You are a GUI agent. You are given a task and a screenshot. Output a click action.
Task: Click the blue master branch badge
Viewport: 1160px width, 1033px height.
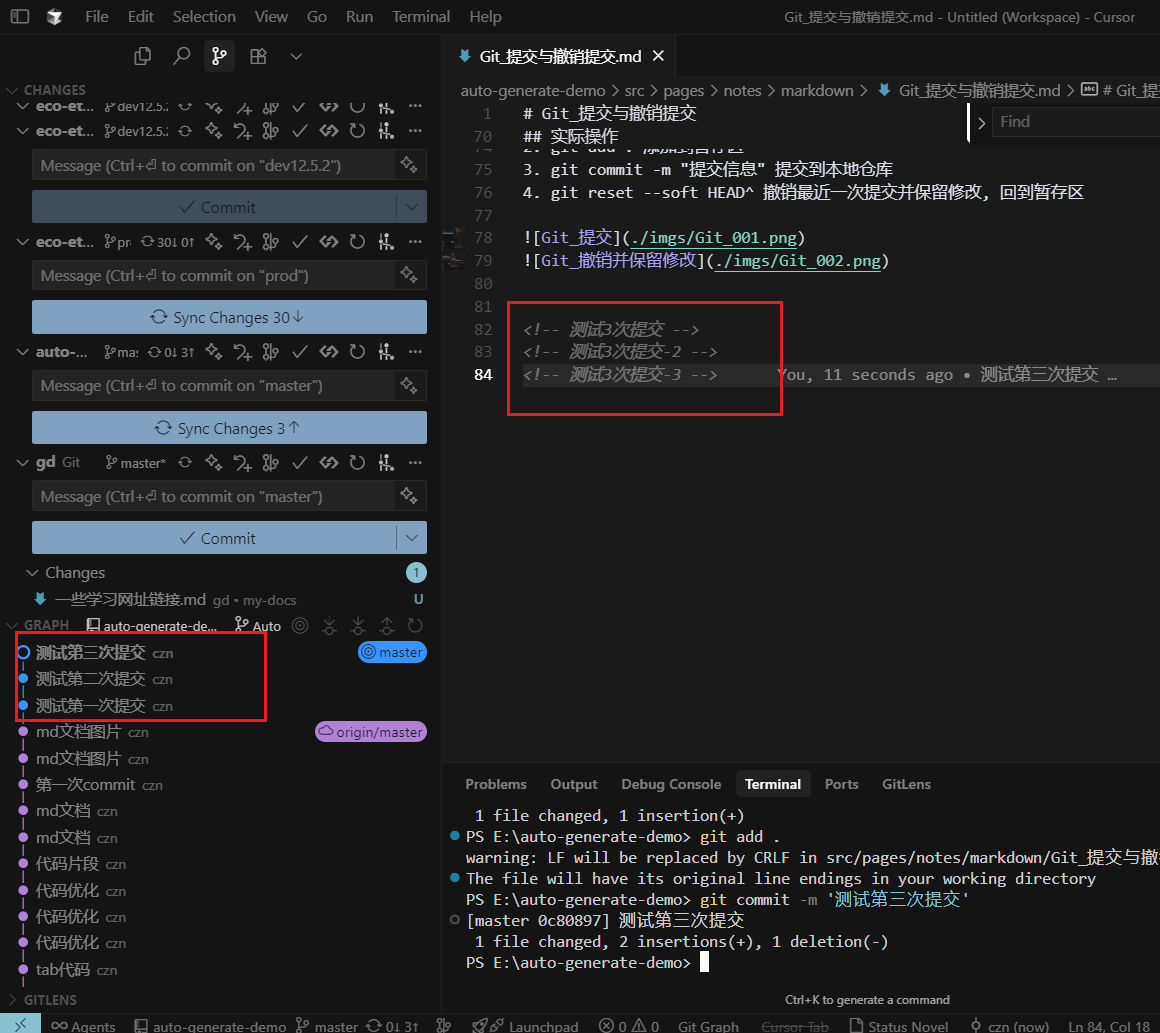[x=392, y=652]
